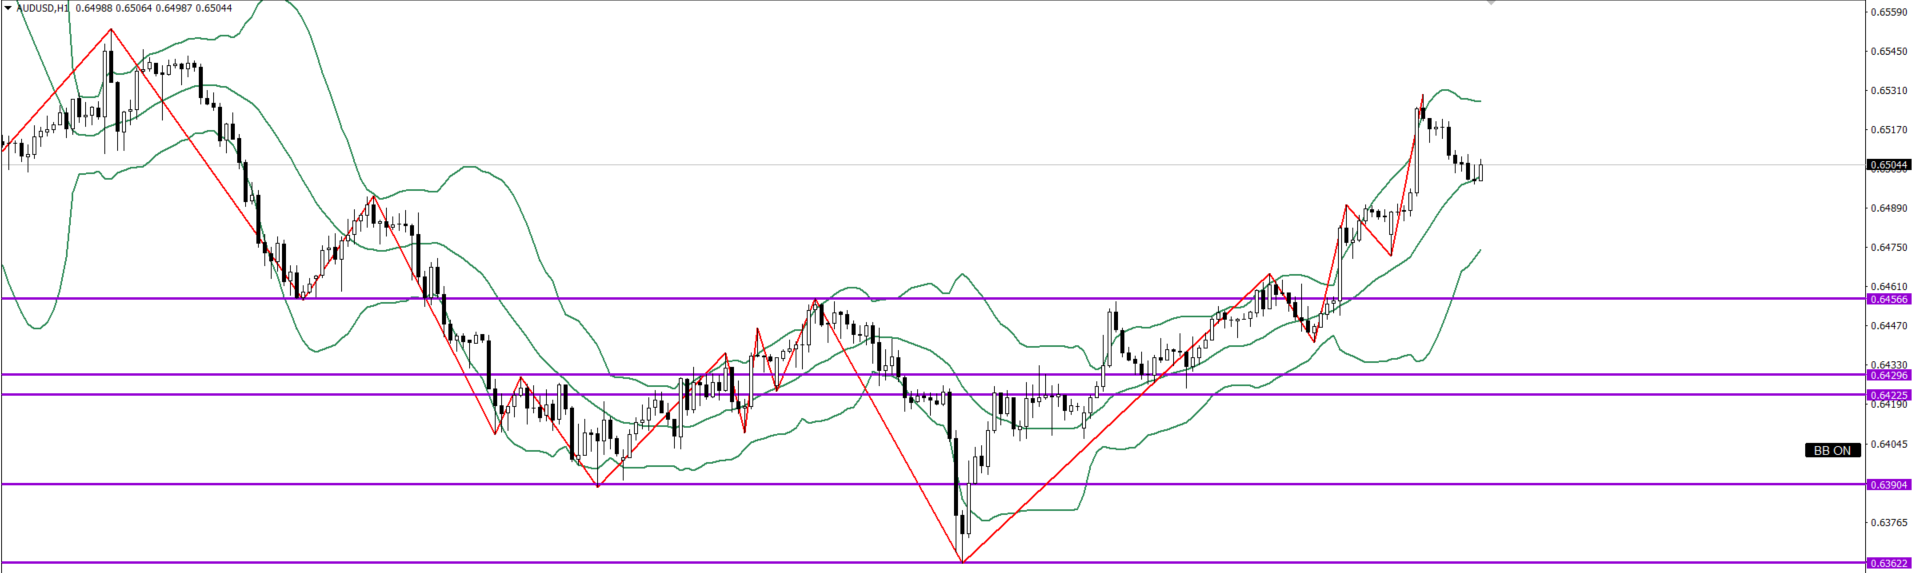The image size is (1916, 573).
Task: Click the 0.64750 tick on price axis
Action: [x=1888, y=247]
